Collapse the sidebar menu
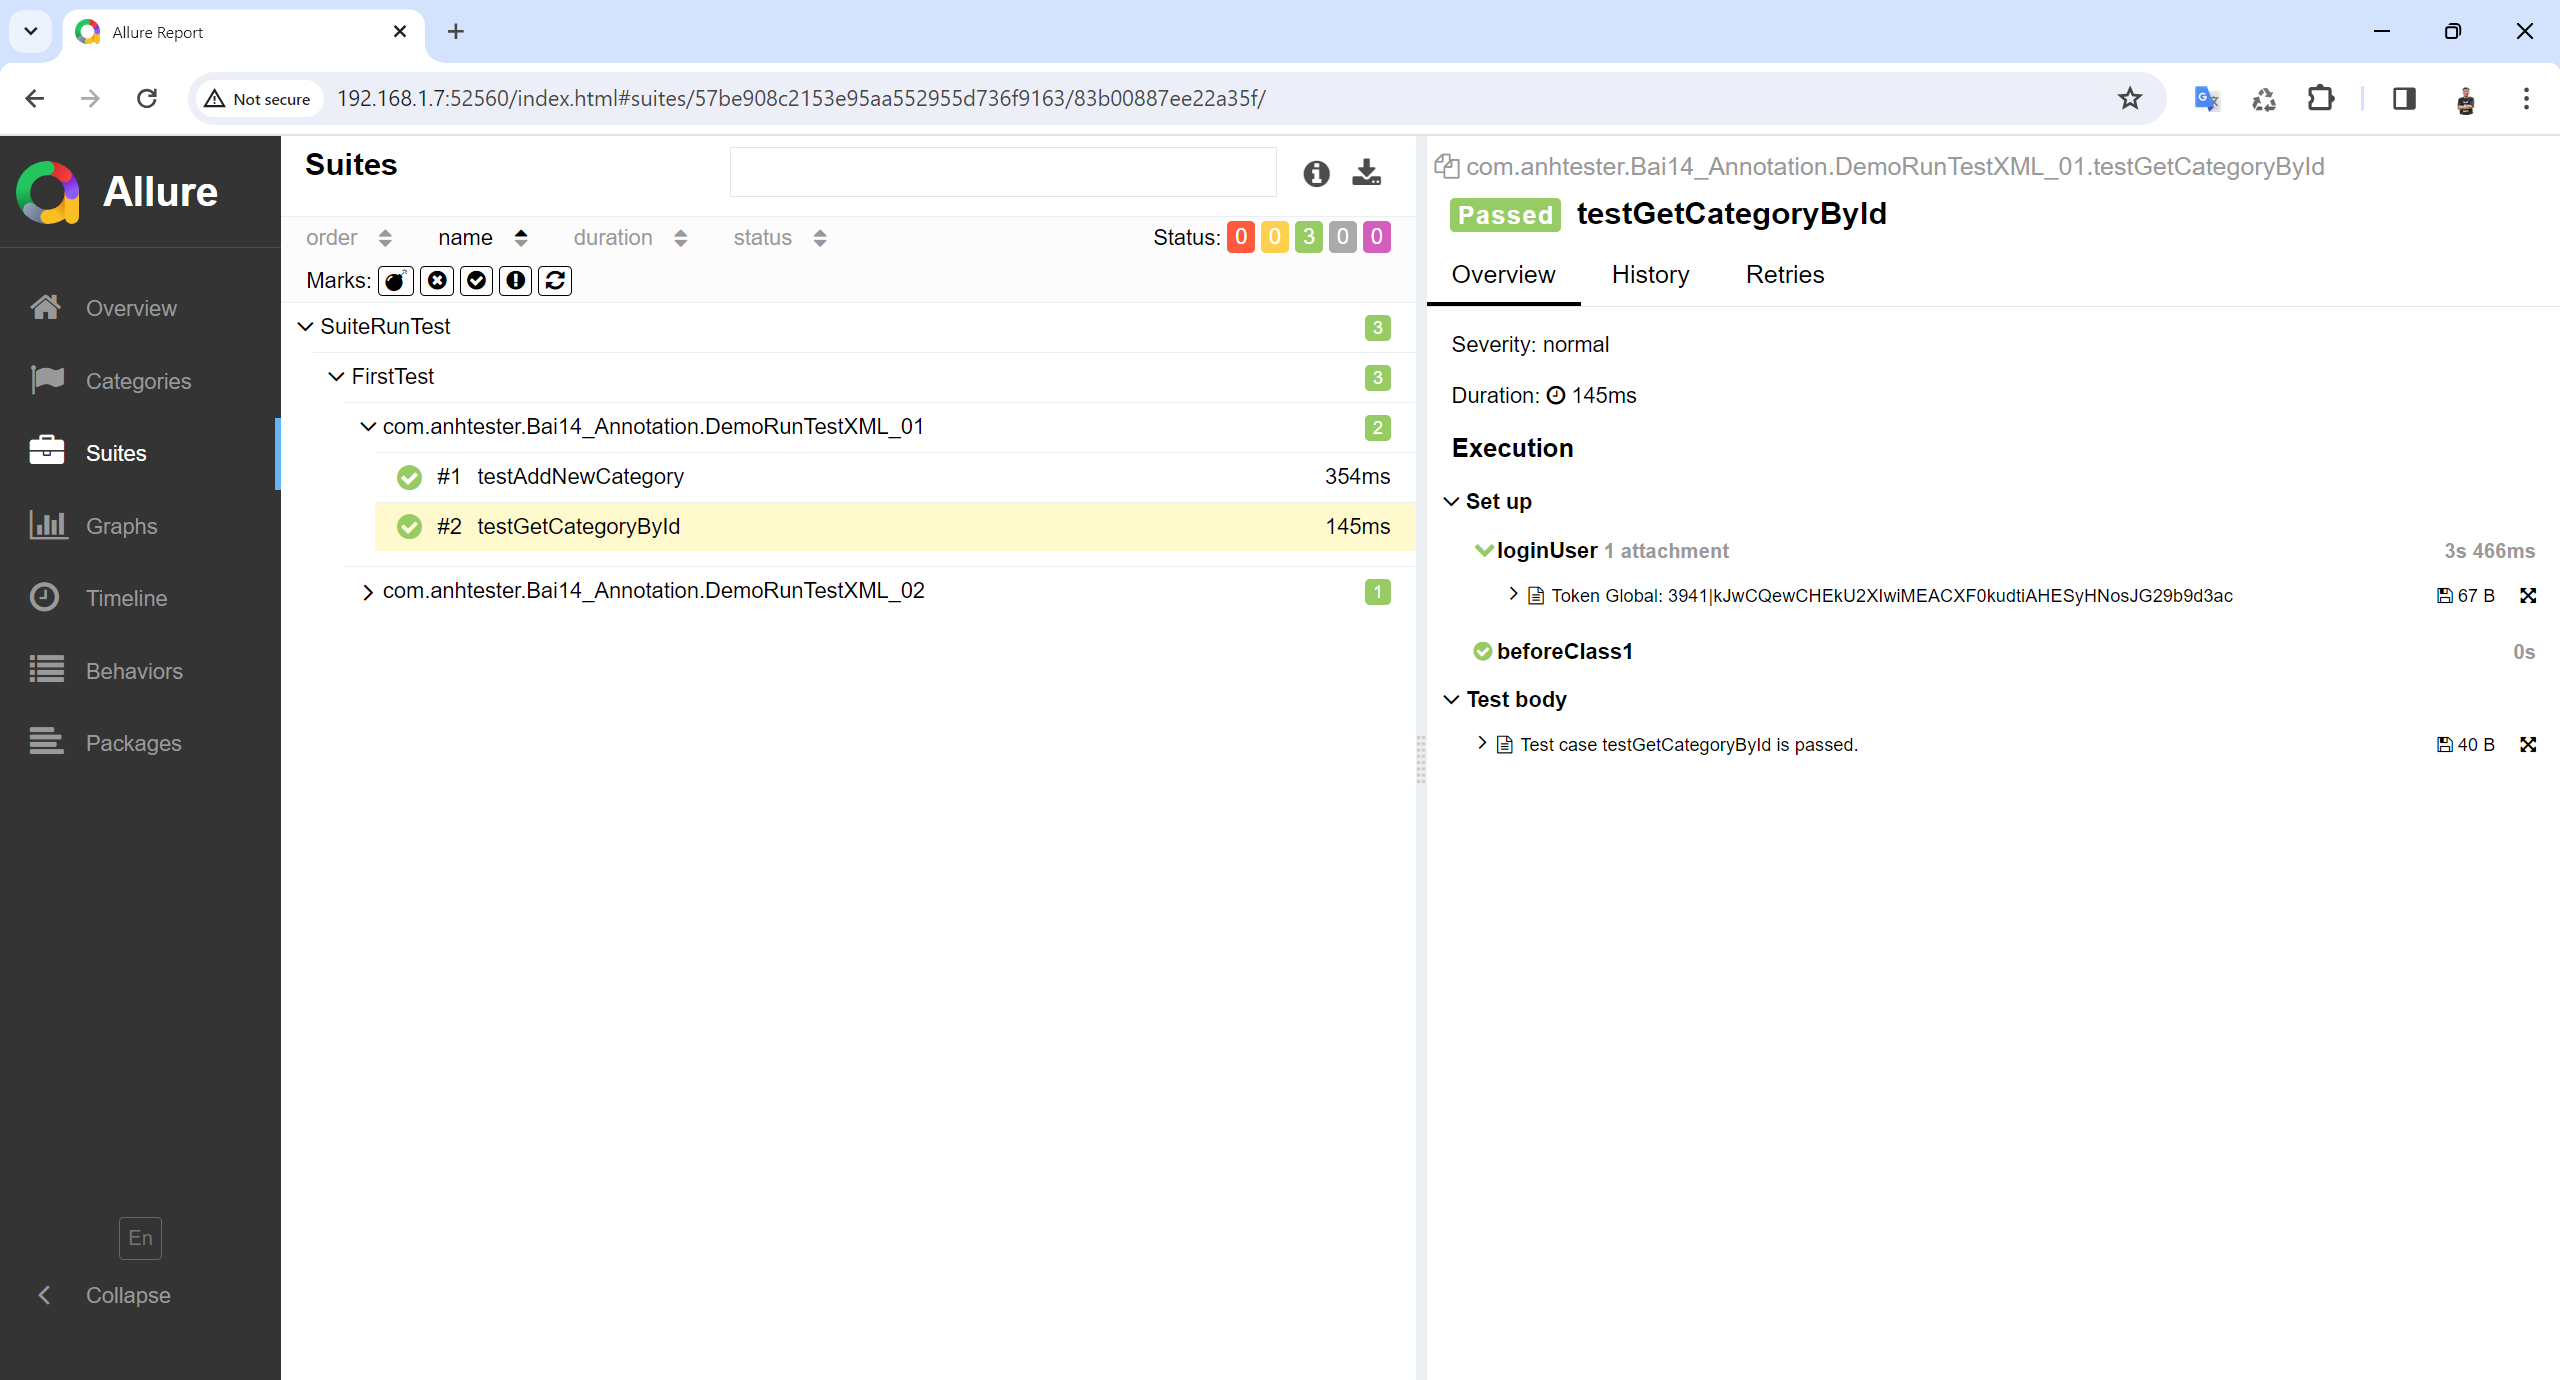This screenshot has width=2560, height=1380. (x=104, y=1295)
